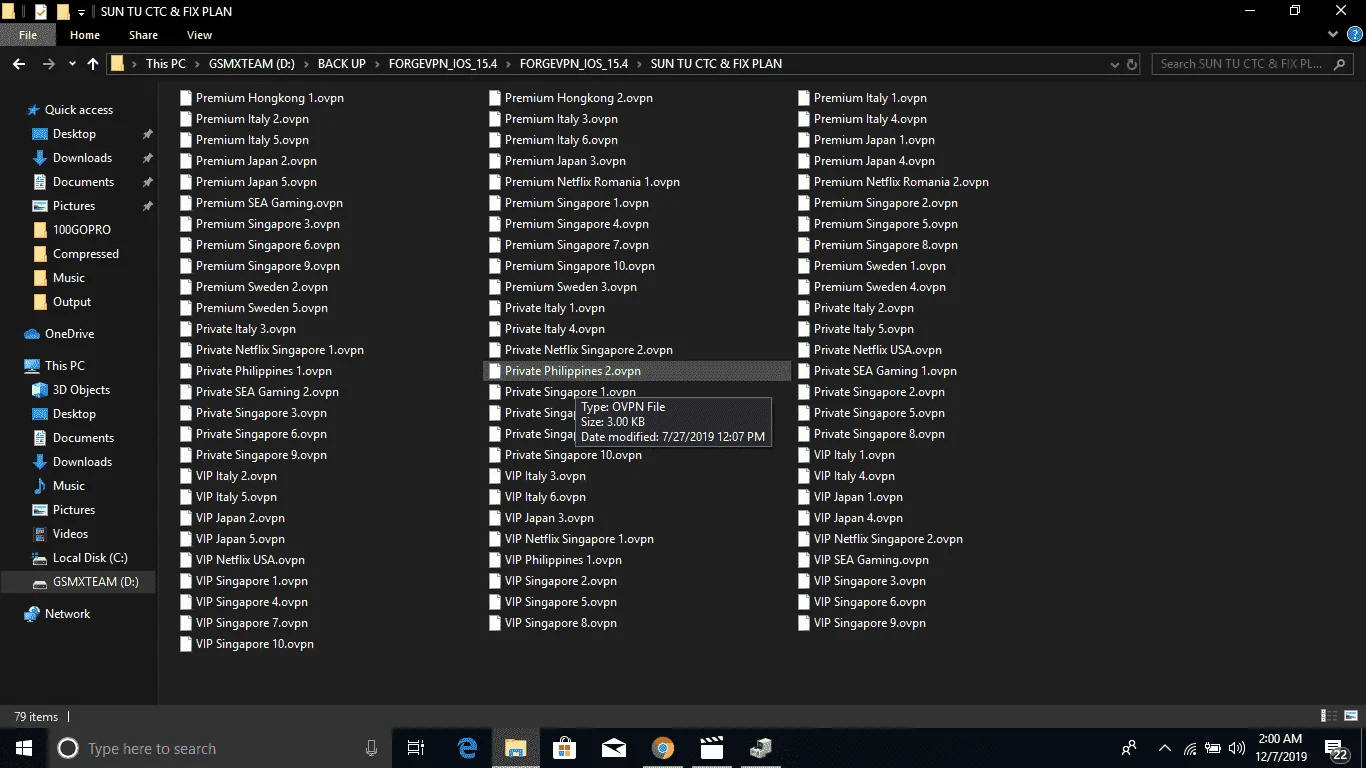Open the Customize Quick Access Toolbar dropdown
Image resolution: width=1366 pixels, height=768 pixels.
(x=82, y=12)
